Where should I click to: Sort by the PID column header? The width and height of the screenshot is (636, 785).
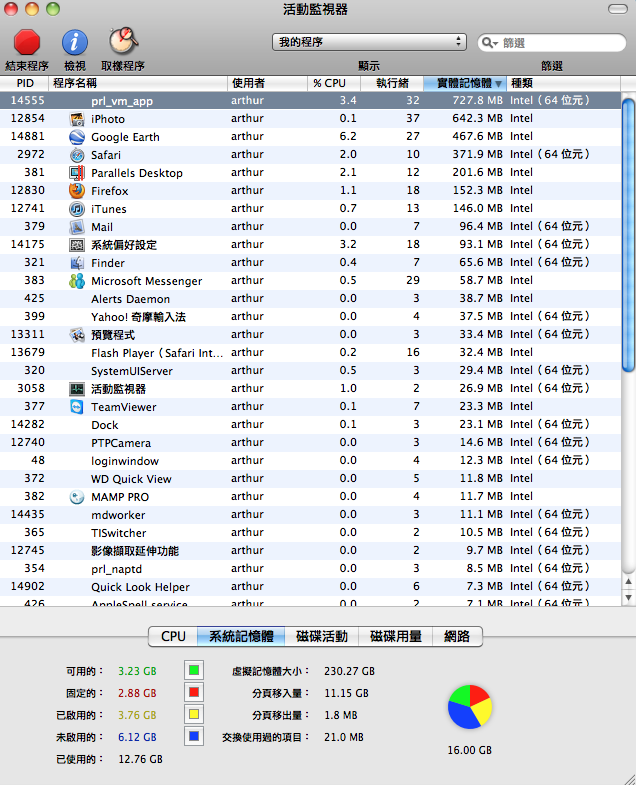[24, 83]
